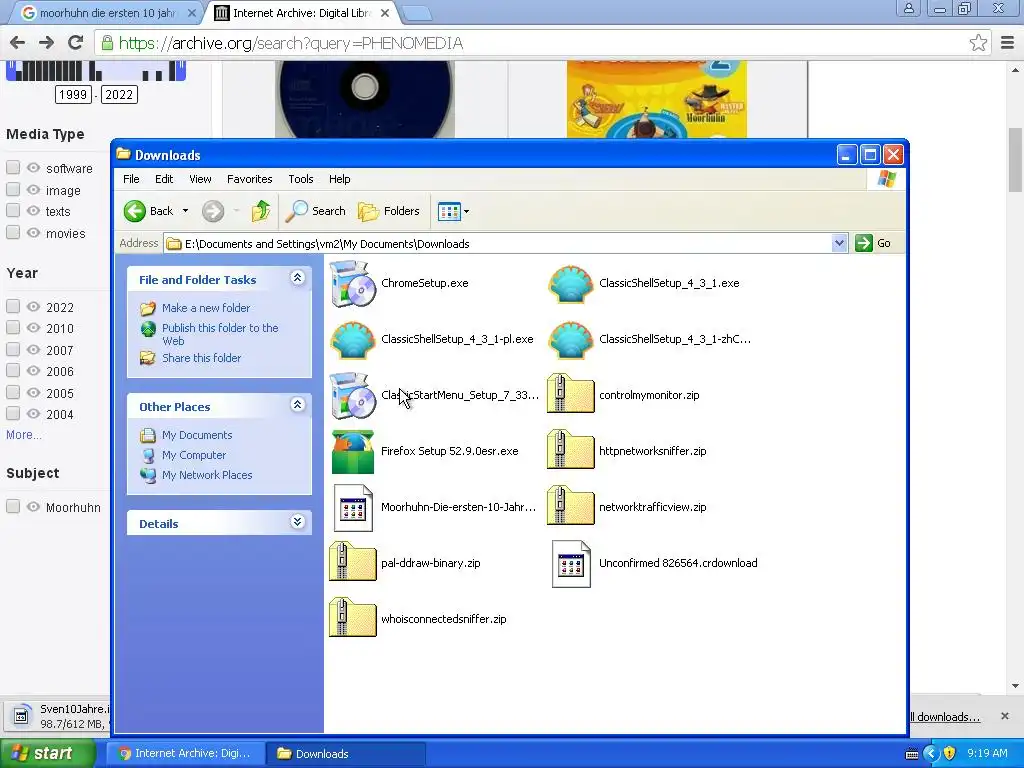Click Publish this folder to the Web

click(220, 334)
